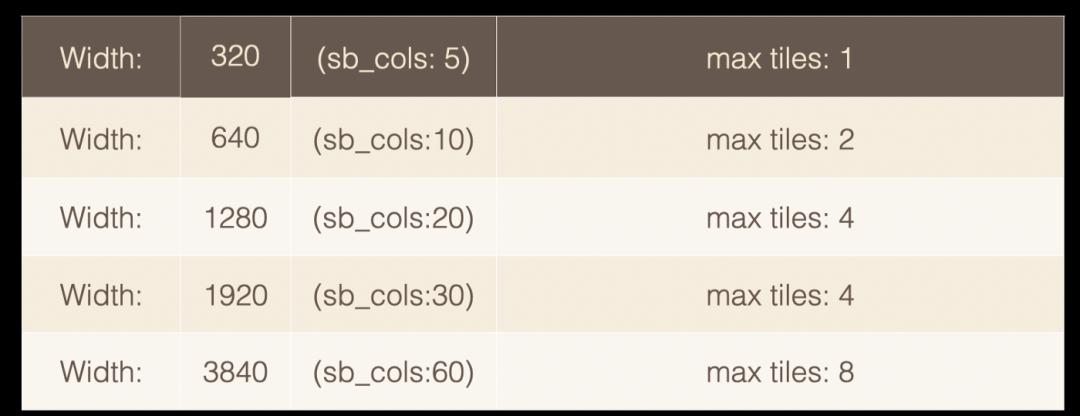
Task: Select the max tiles: 1 cell
Action: [x=779, y=58]
